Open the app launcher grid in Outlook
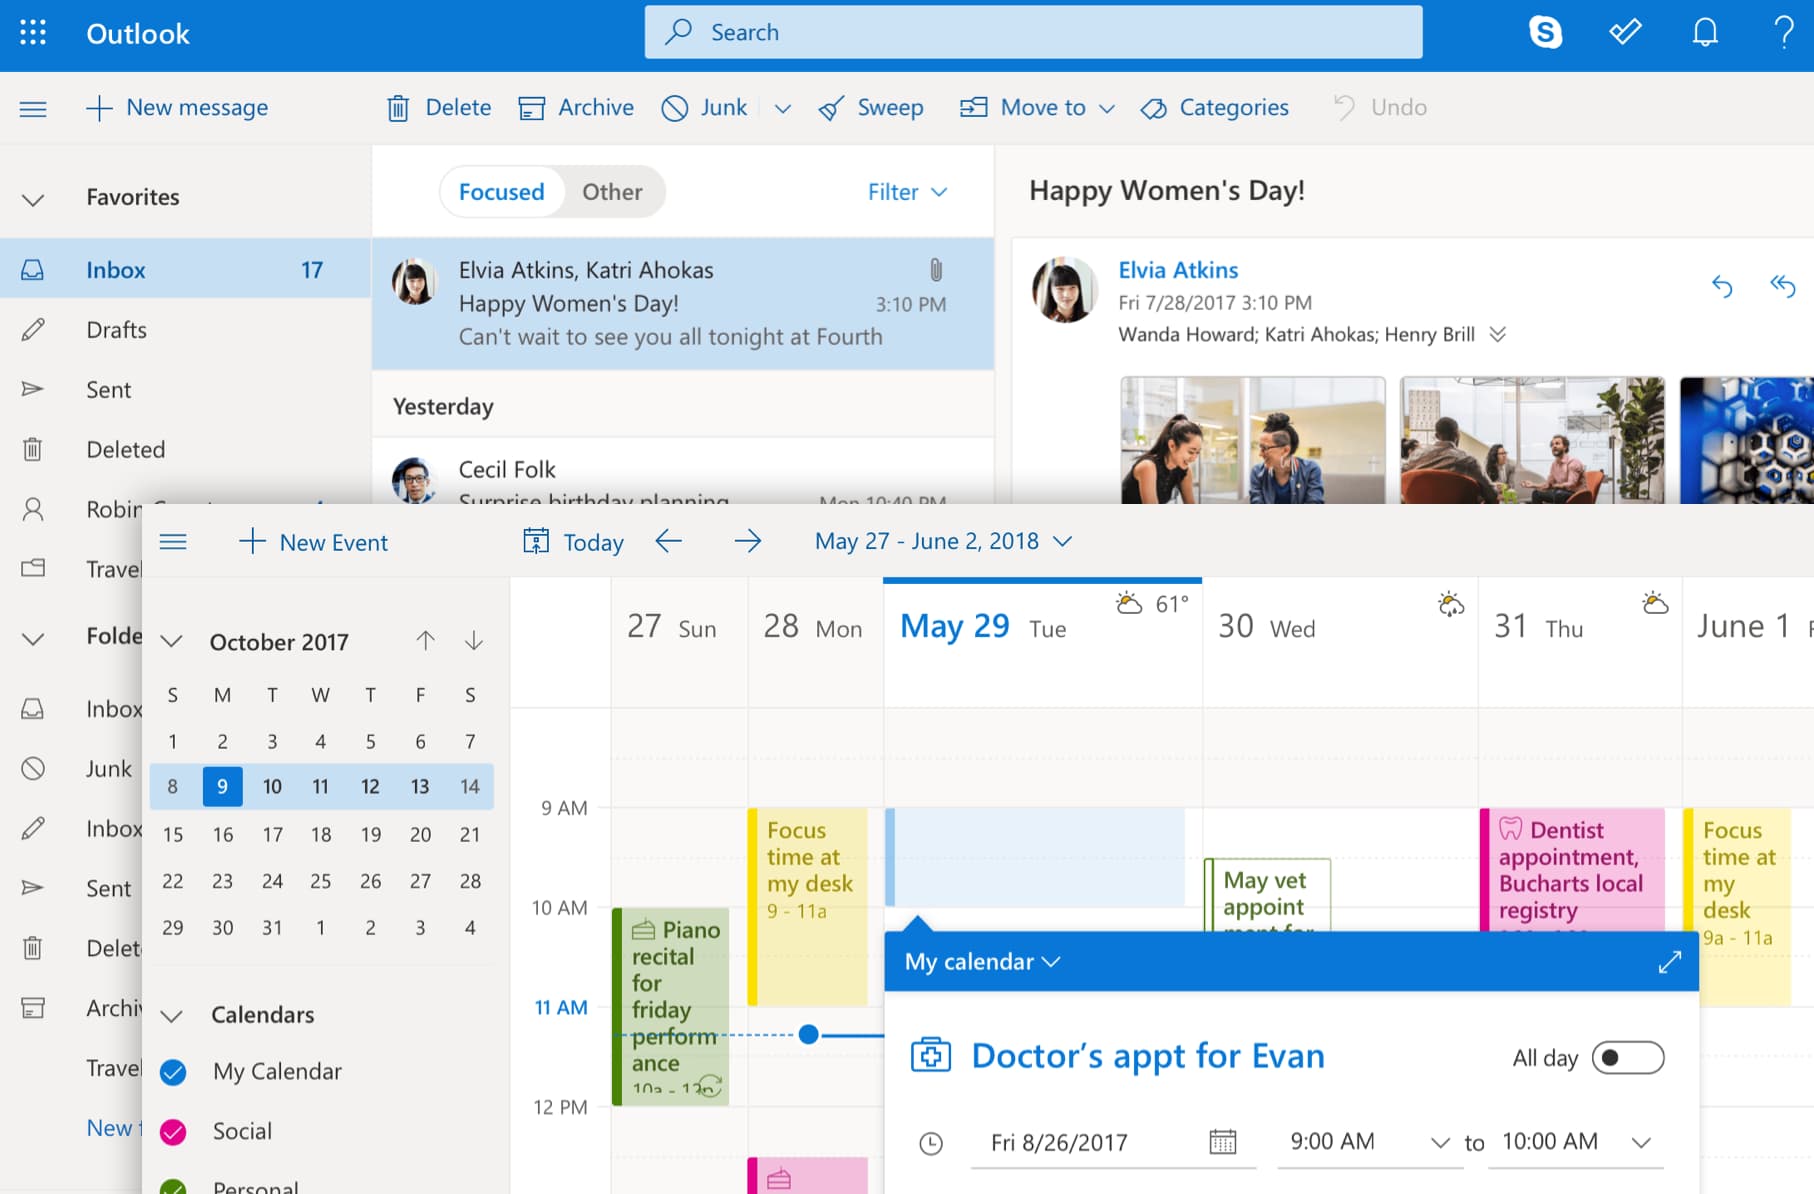The width and height of the screenshot is (1814, 1194). pyautogui.click(x=33, y=32)
